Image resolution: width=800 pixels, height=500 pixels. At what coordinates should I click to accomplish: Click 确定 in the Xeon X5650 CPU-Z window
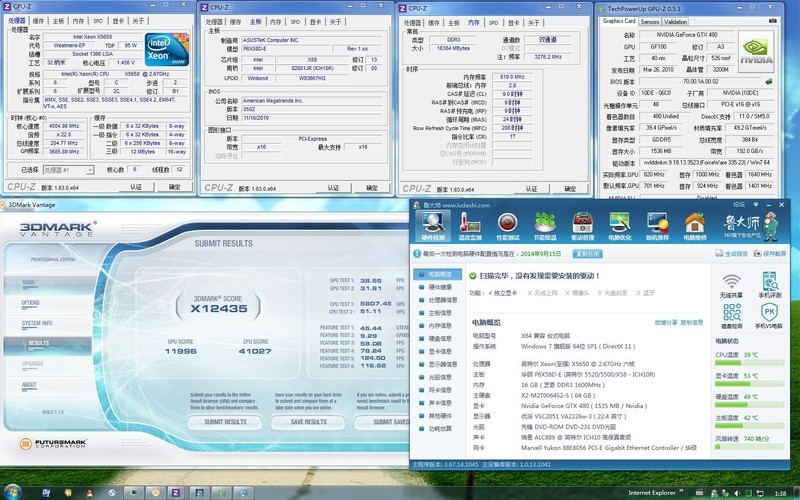coord(174,187)
